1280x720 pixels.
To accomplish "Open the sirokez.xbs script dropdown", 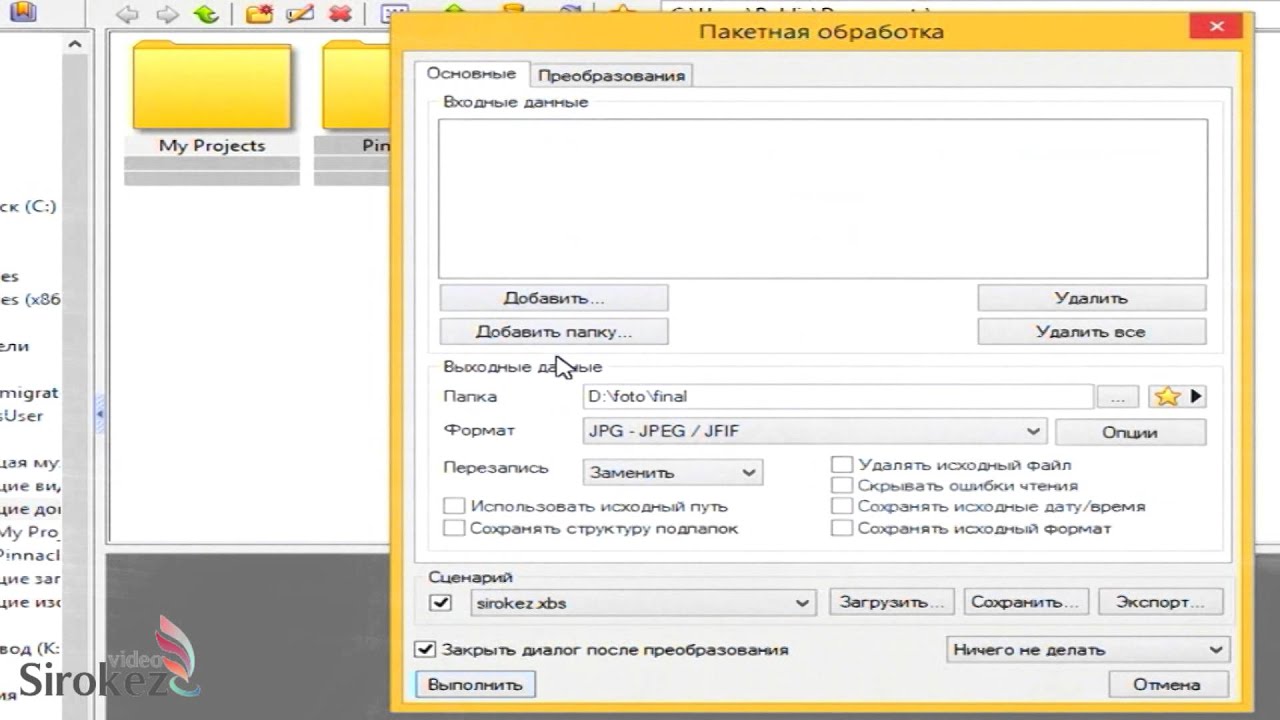I will [642, 603].
